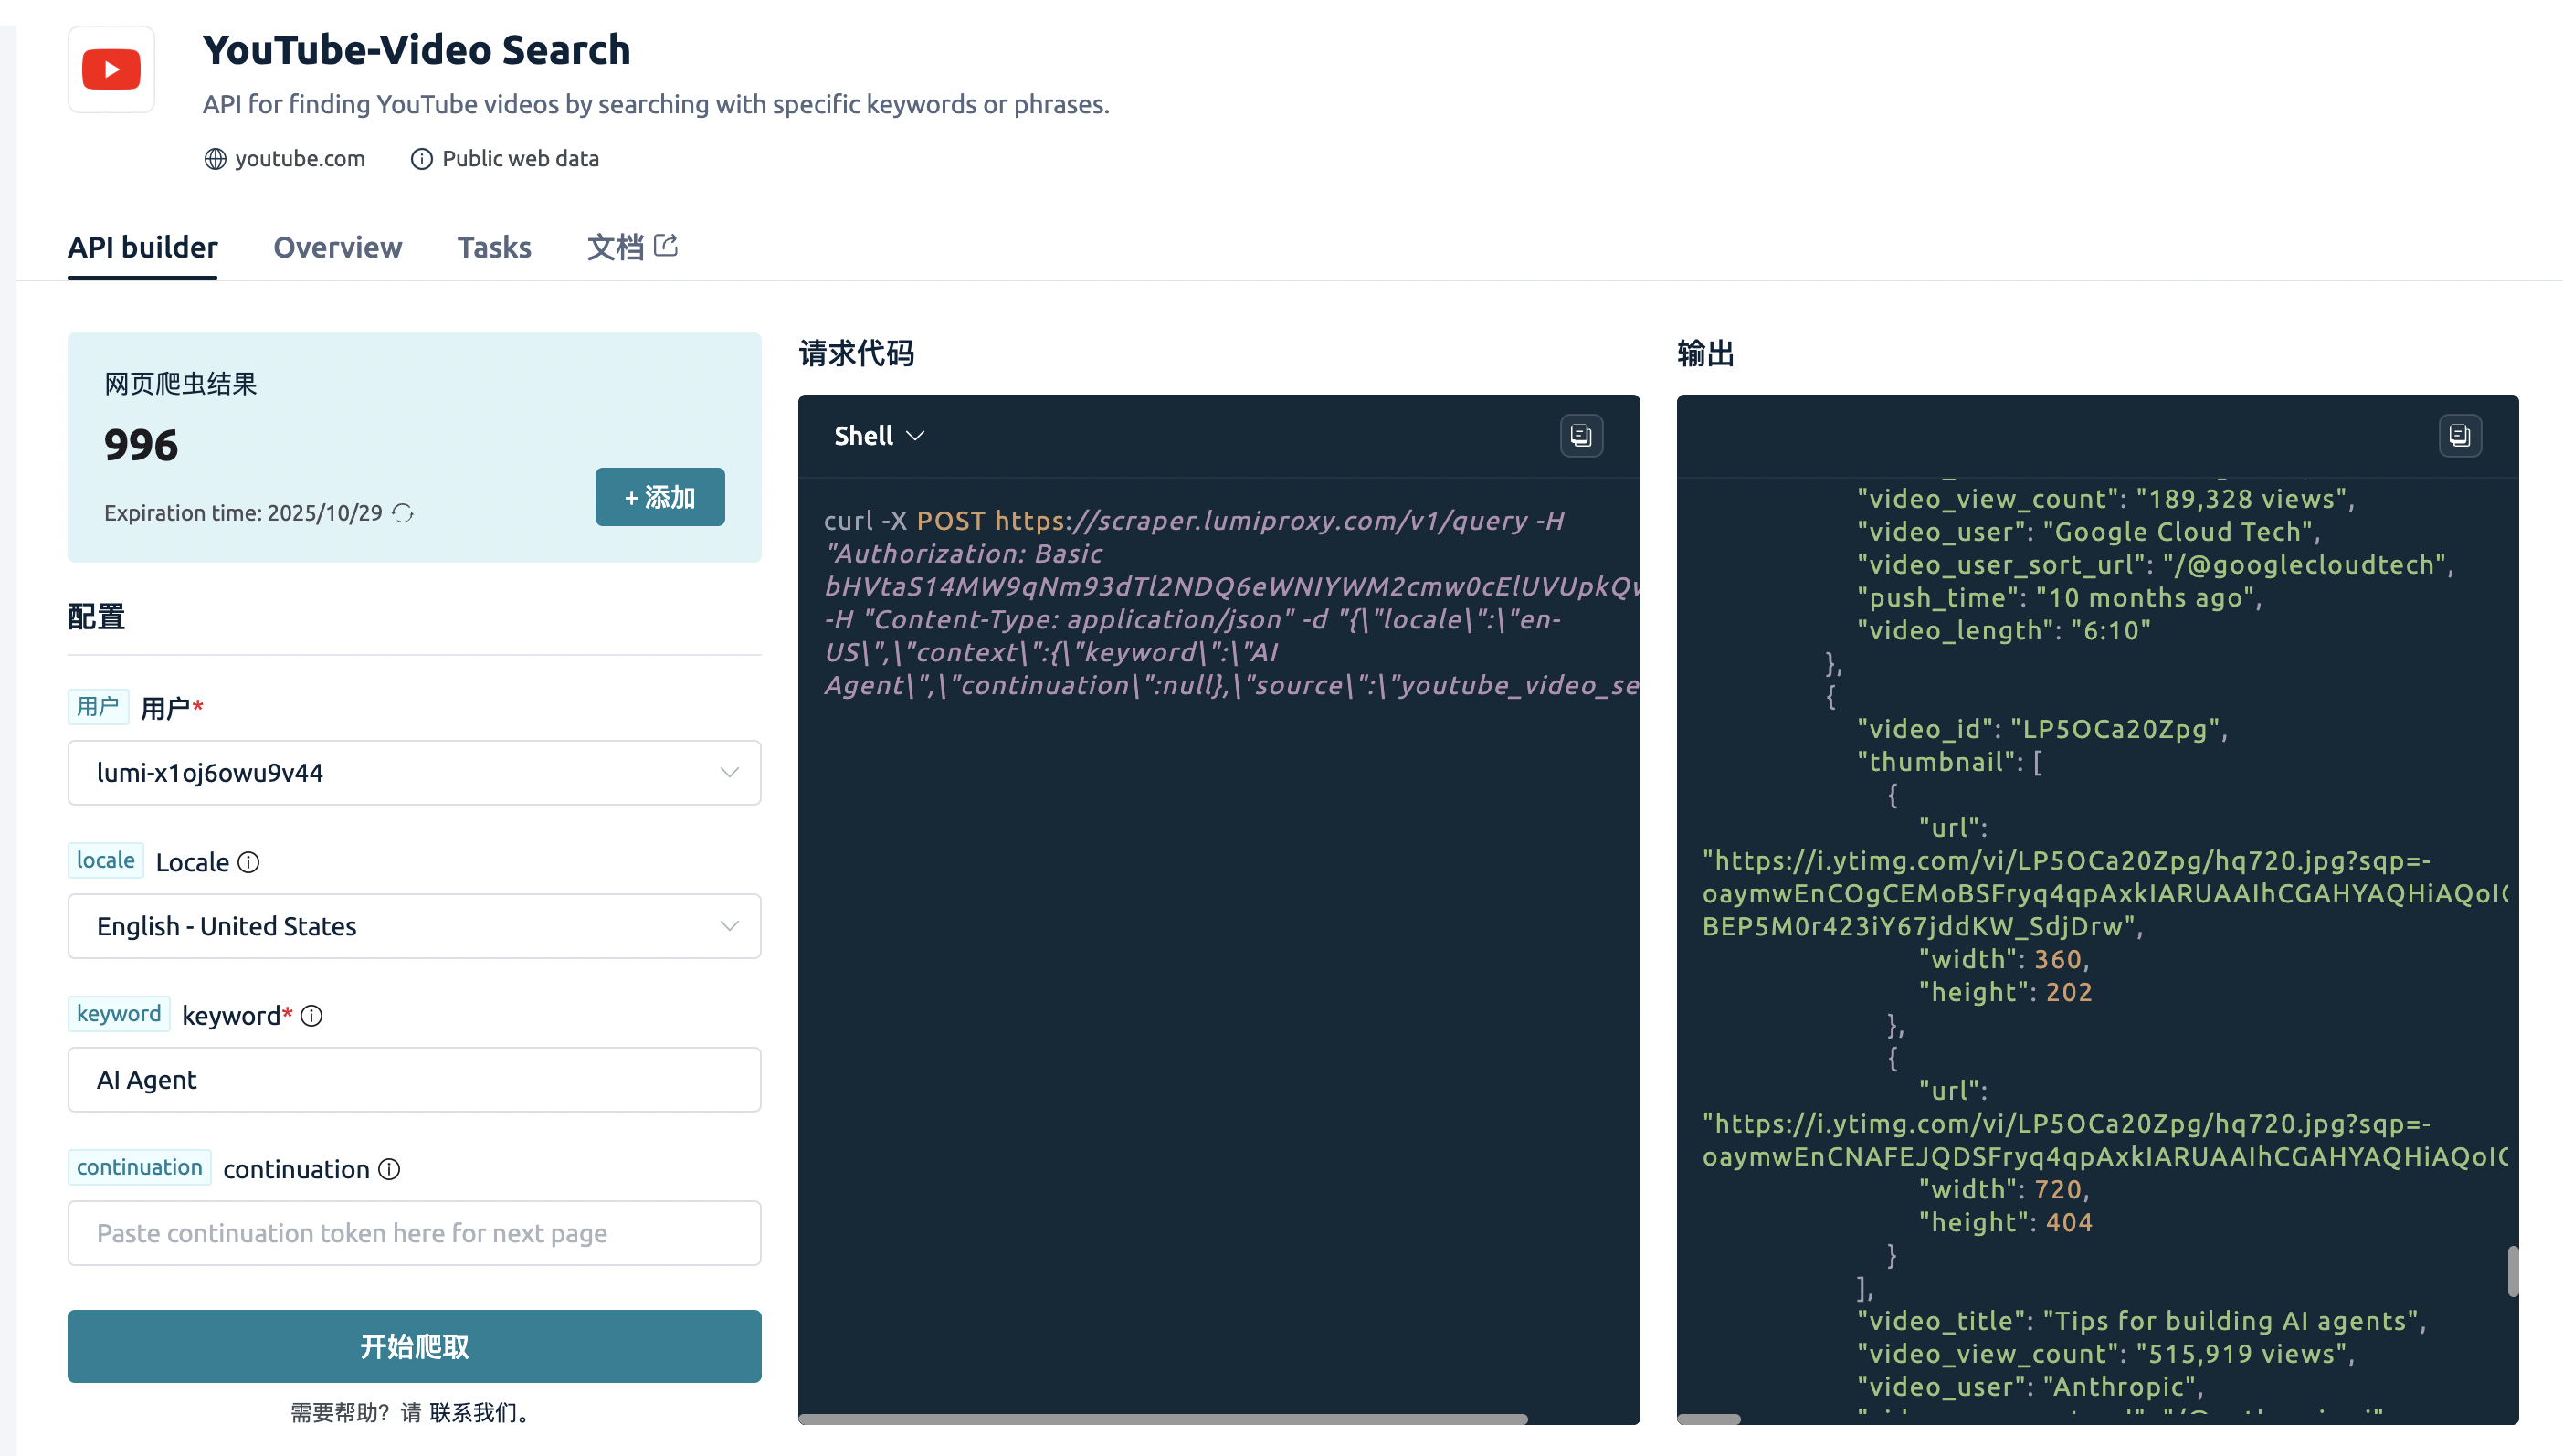
Task: Click the request code horizontal scrollbar
Action: pyautogui.click(x=1162, y=1418)
